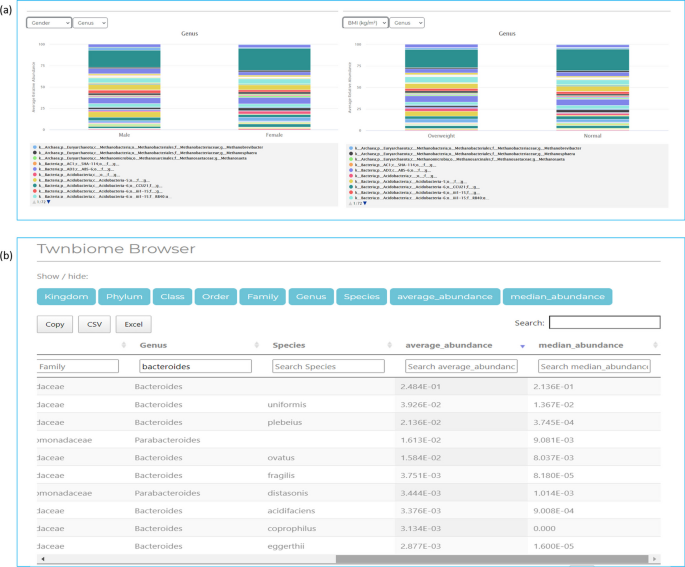The height and width of the screenshot is (567, 685).
Task: Click the Search Species filter field
Action: click(x=329, y=366)
